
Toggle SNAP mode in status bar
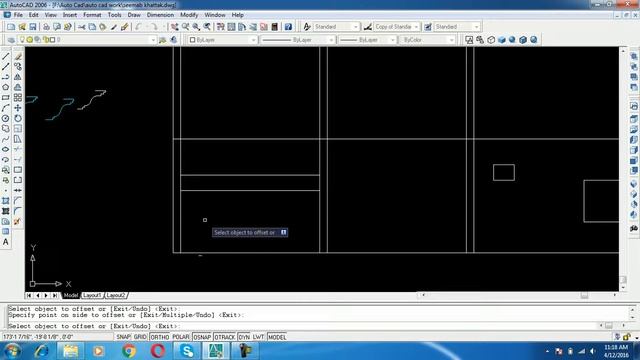(x=123, y=337)
